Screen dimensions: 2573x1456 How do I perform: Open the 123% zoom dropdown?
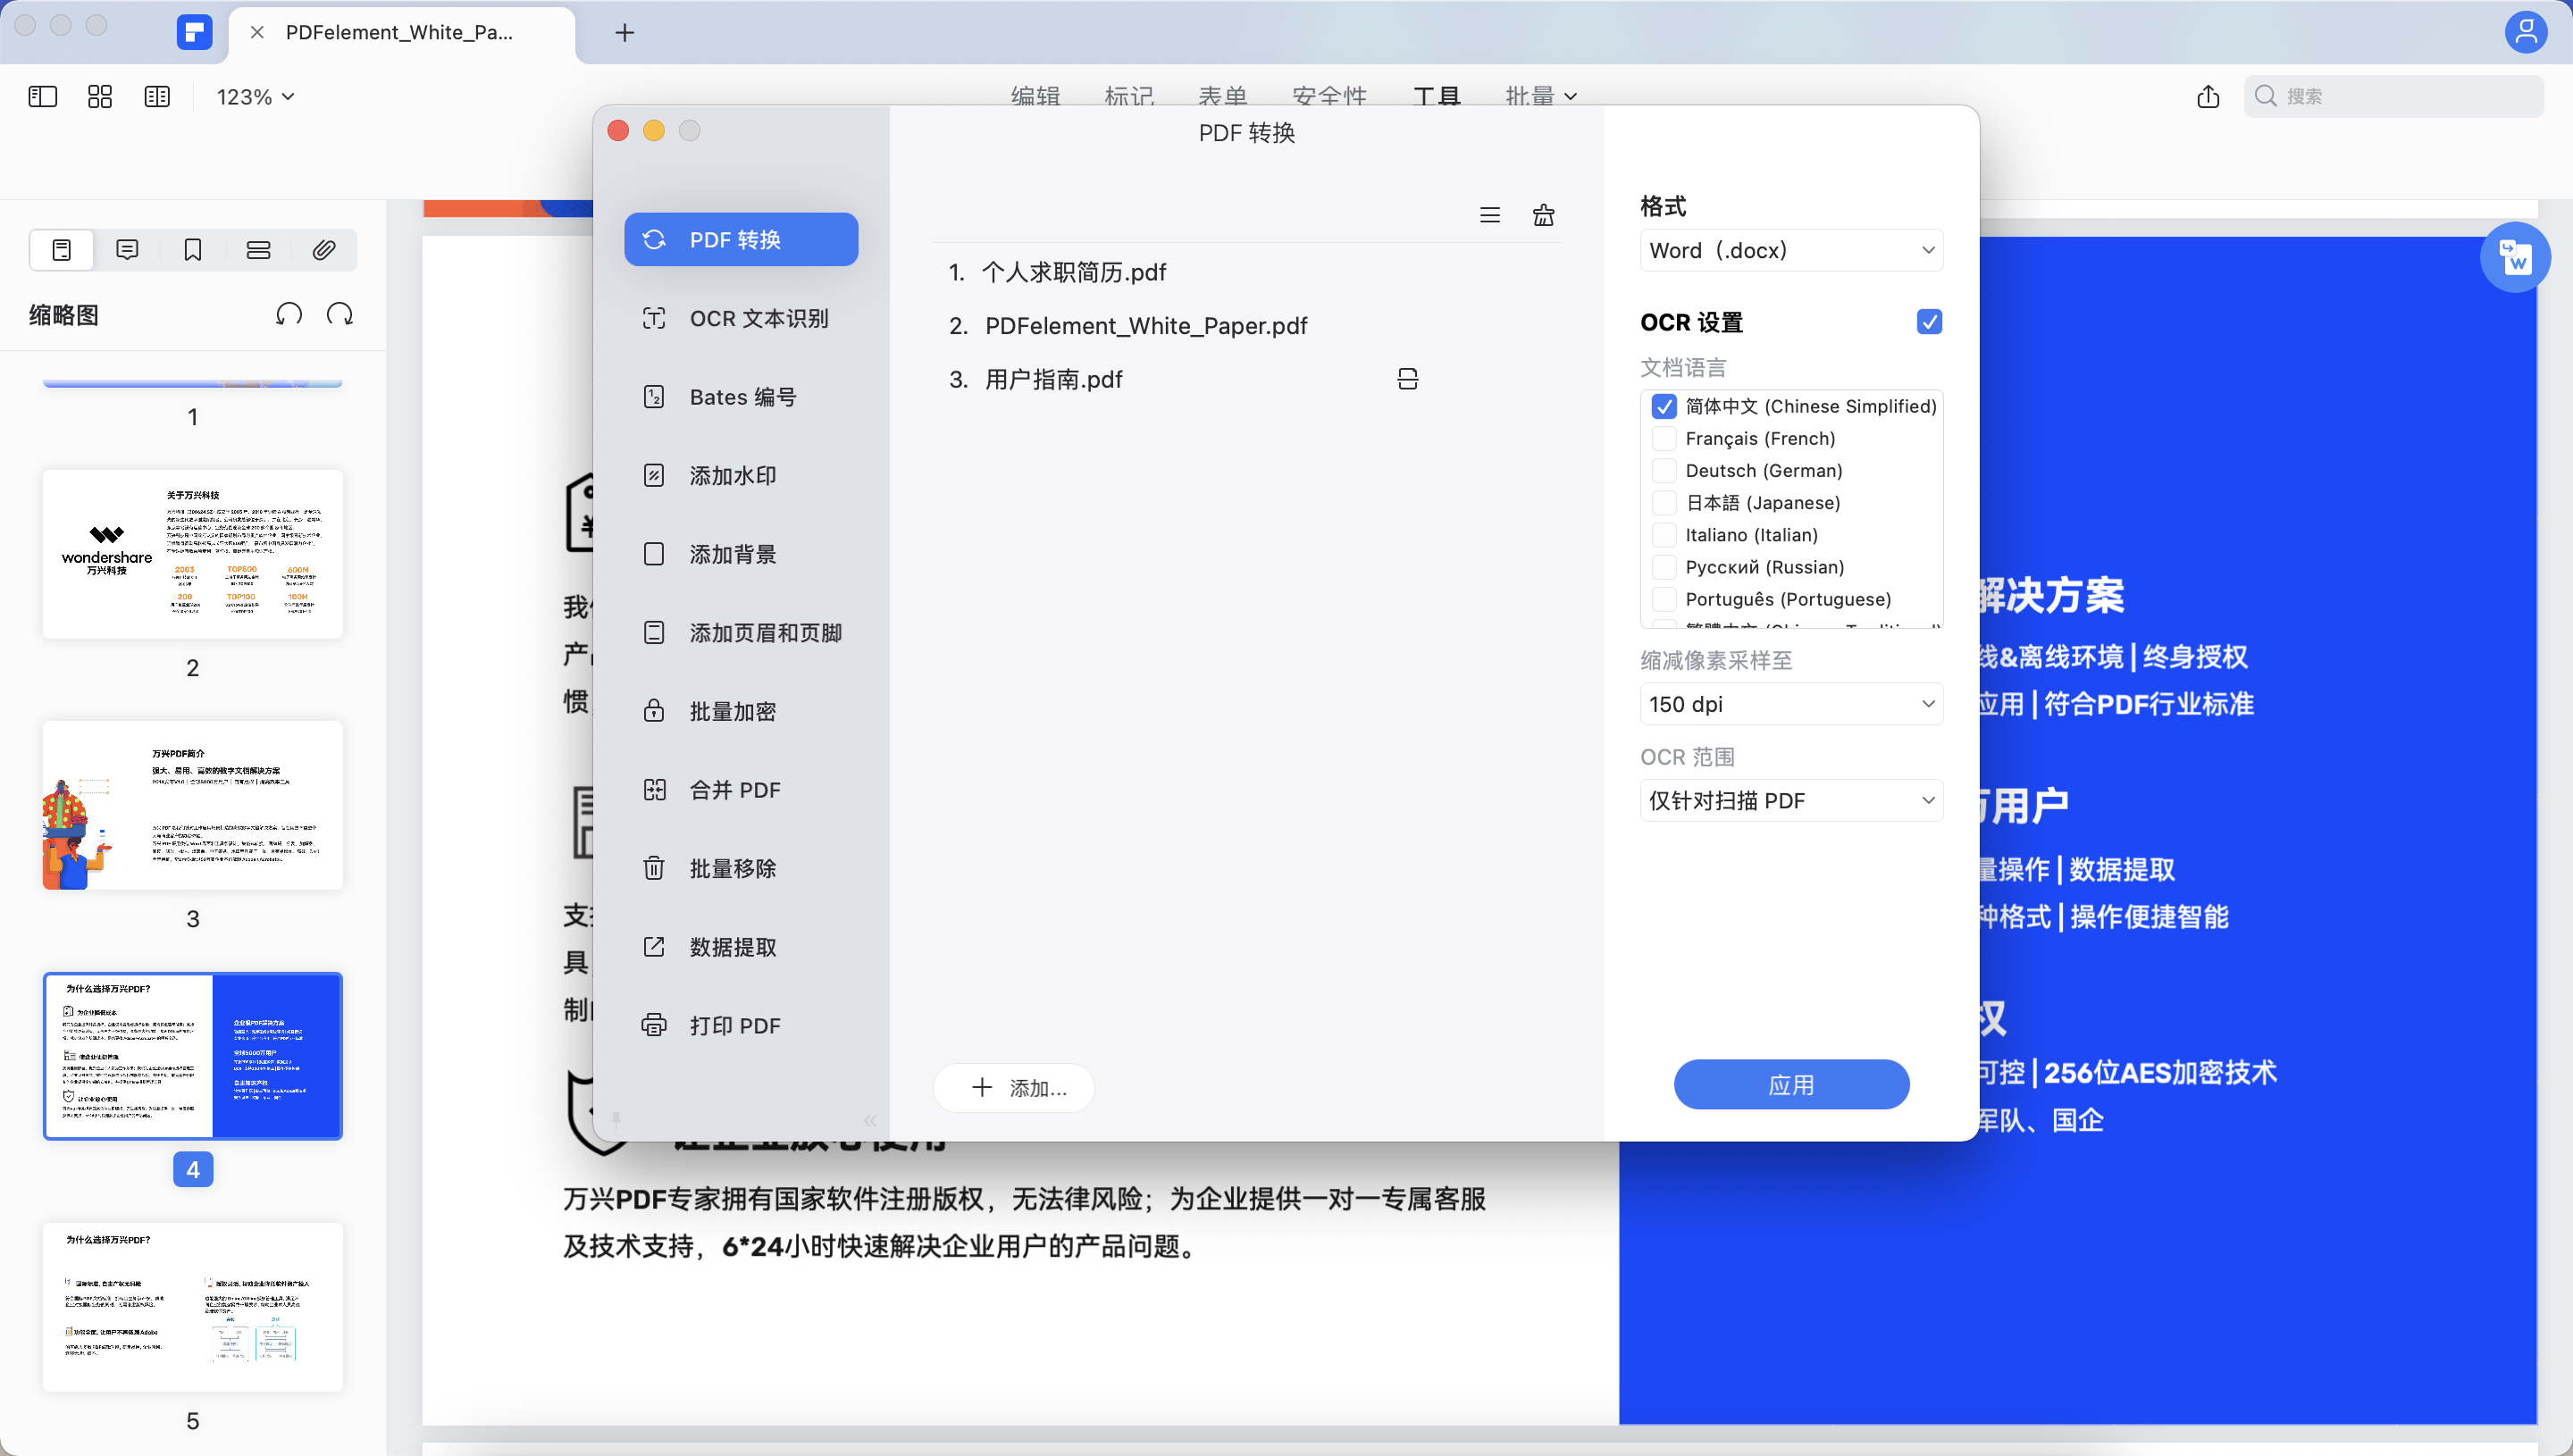pyautogui.click(x=255, y=97)
